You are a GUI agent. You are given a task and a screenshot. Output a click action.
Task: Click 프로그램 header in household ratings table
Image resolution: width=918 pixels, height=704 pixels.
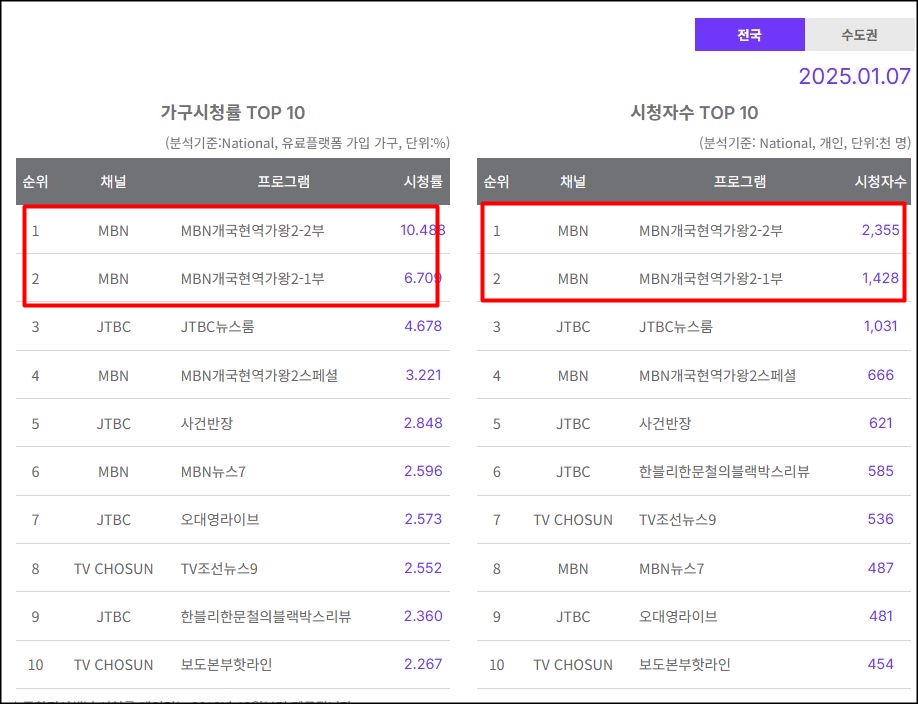click(283, 182)
